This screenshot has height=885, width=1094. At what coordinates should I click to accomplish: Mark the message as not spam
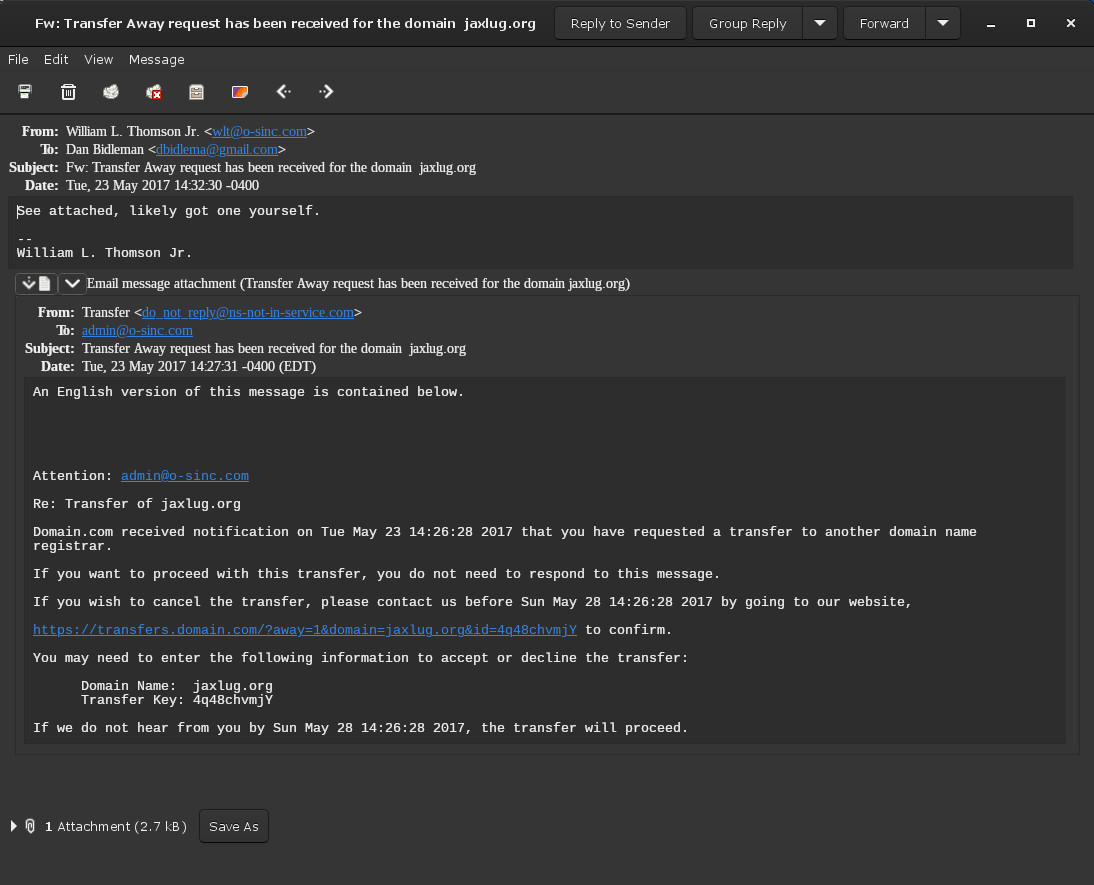[x=154, y=91]
